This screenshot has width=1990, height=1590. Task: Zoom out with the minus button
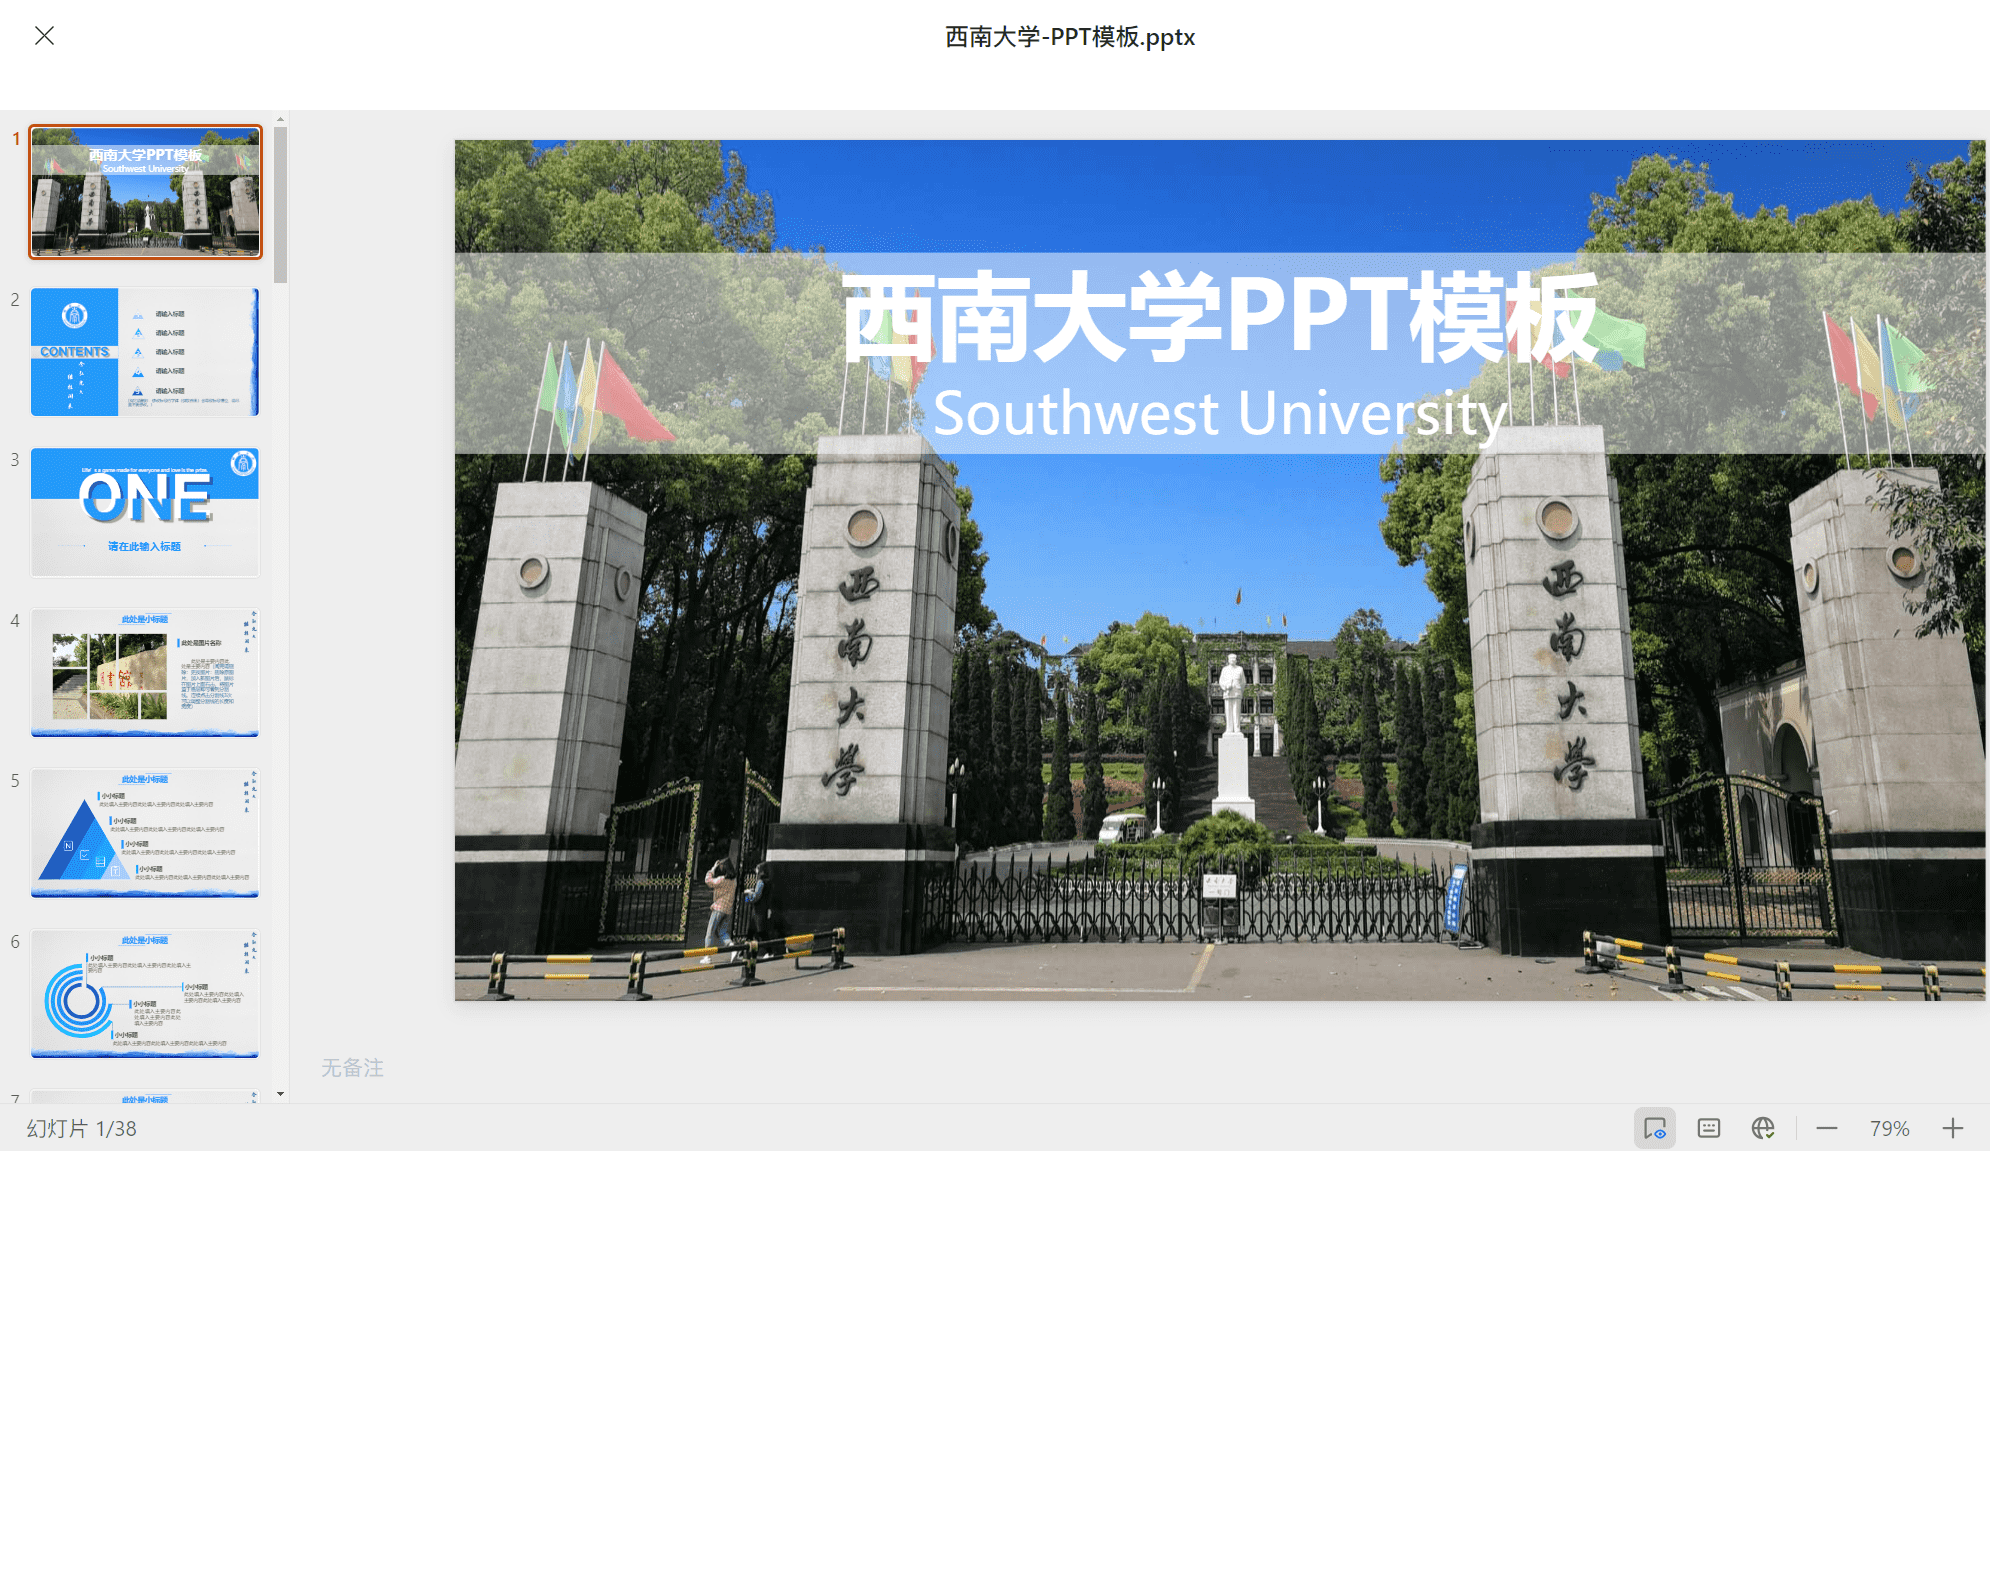(1827, 1128)
